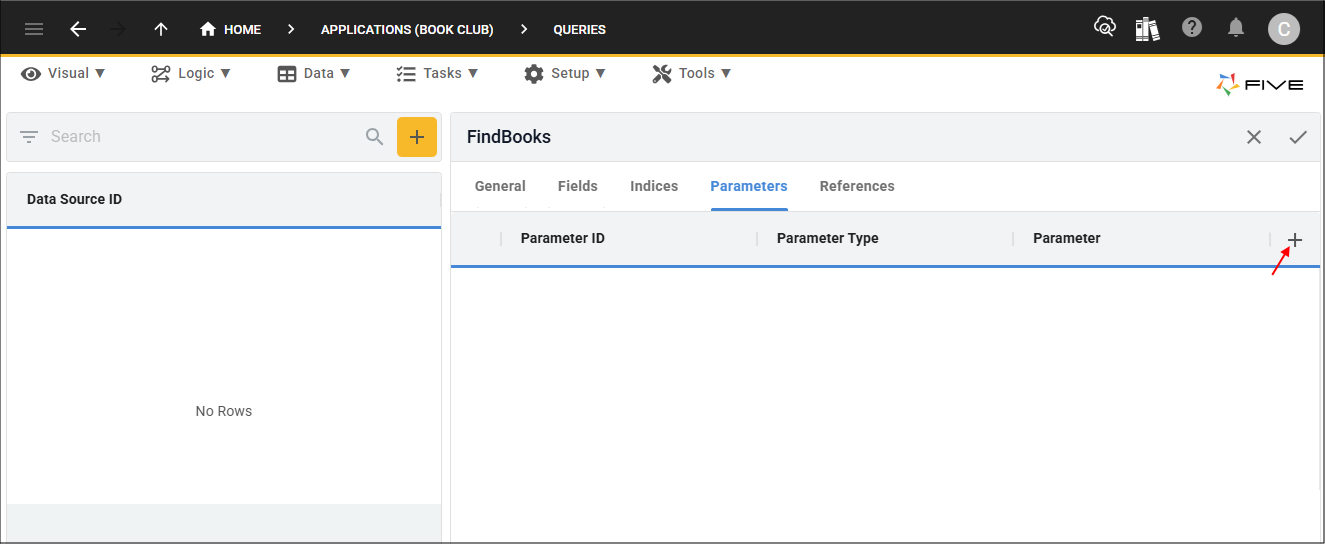
Task: Navigate up with the up arrow
Action: pos(161,29)
